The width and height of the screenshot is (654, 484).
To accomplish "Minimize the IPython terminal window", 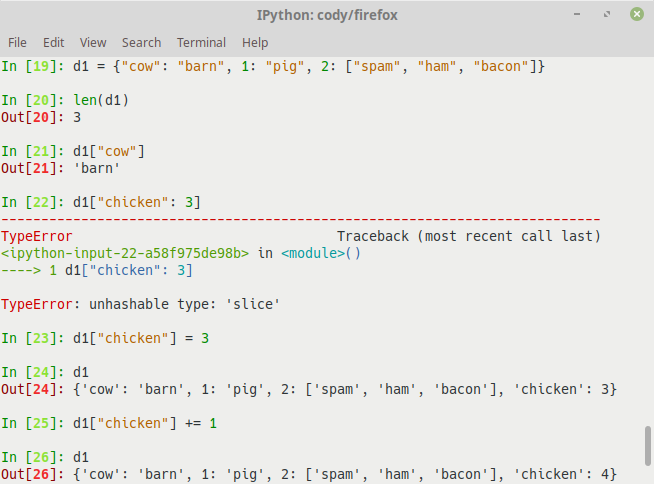I will coord(577,14).
